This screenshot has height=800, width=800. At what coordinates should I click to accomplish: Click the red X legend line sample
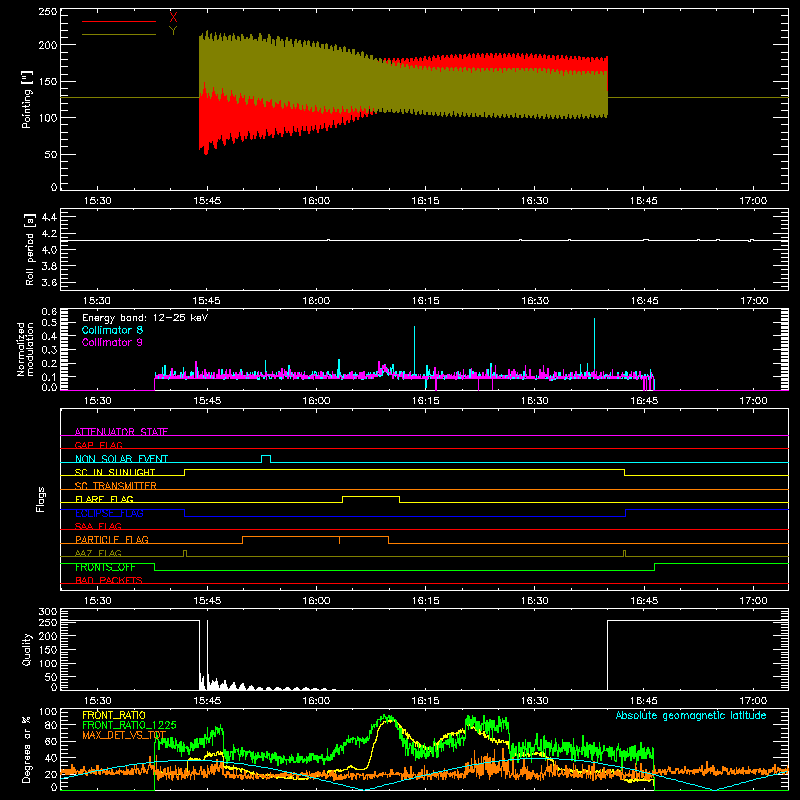tap(118, 21)
